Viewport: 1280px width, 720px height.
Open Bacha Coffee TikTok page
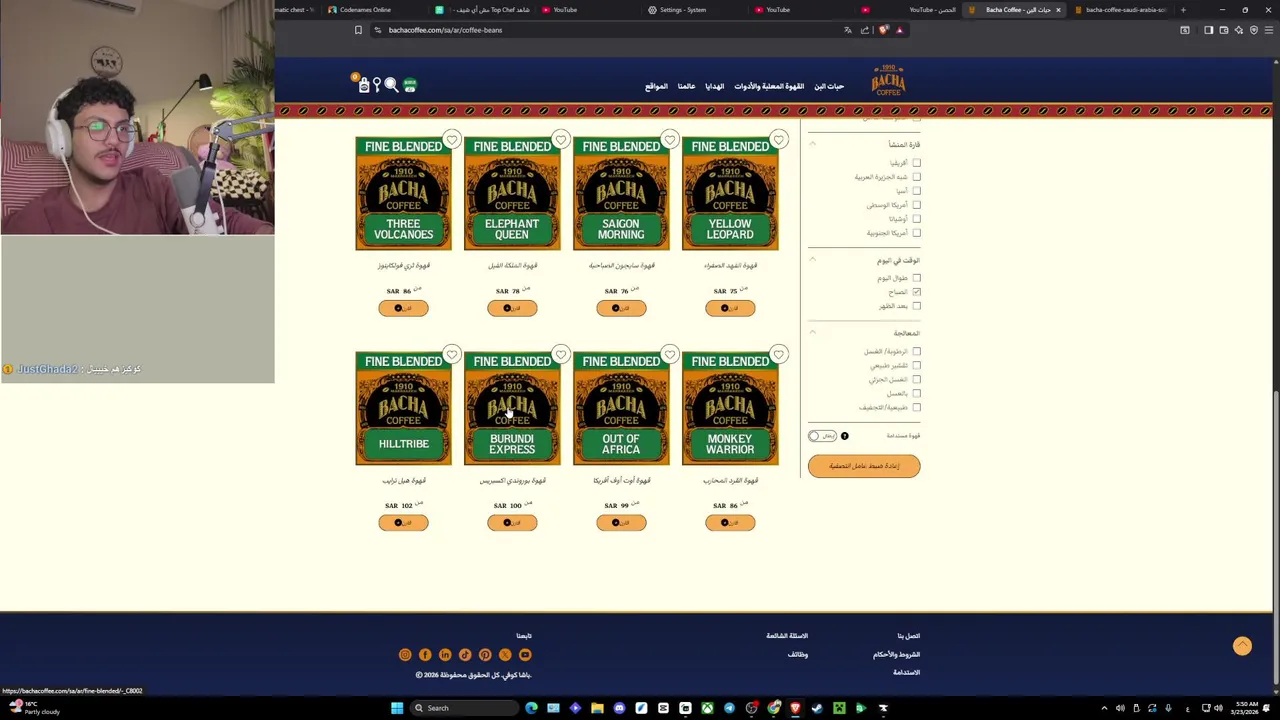coord(465,655)
